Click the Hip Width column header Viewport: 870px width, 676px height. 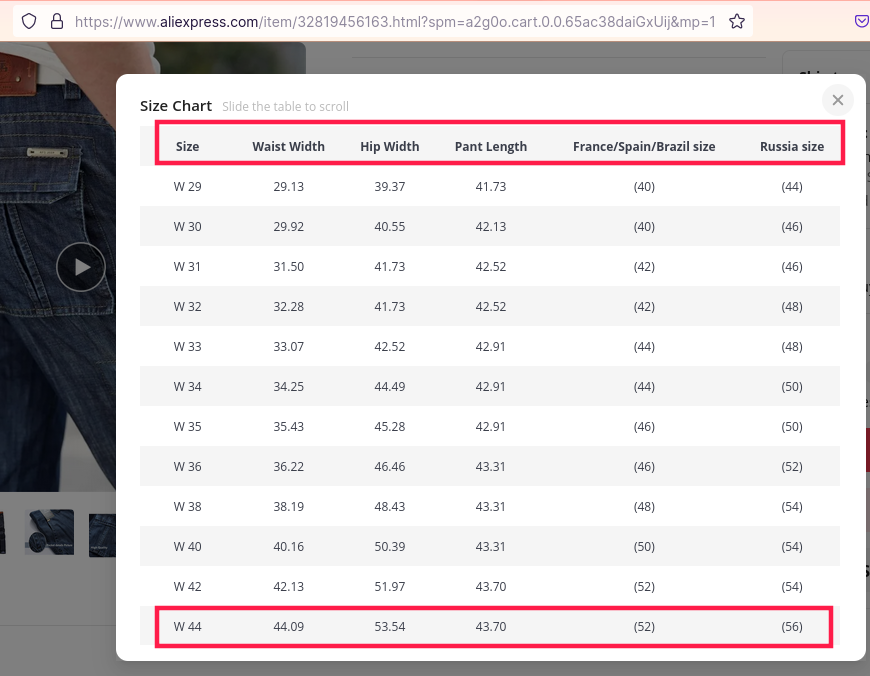click(389, 146)
